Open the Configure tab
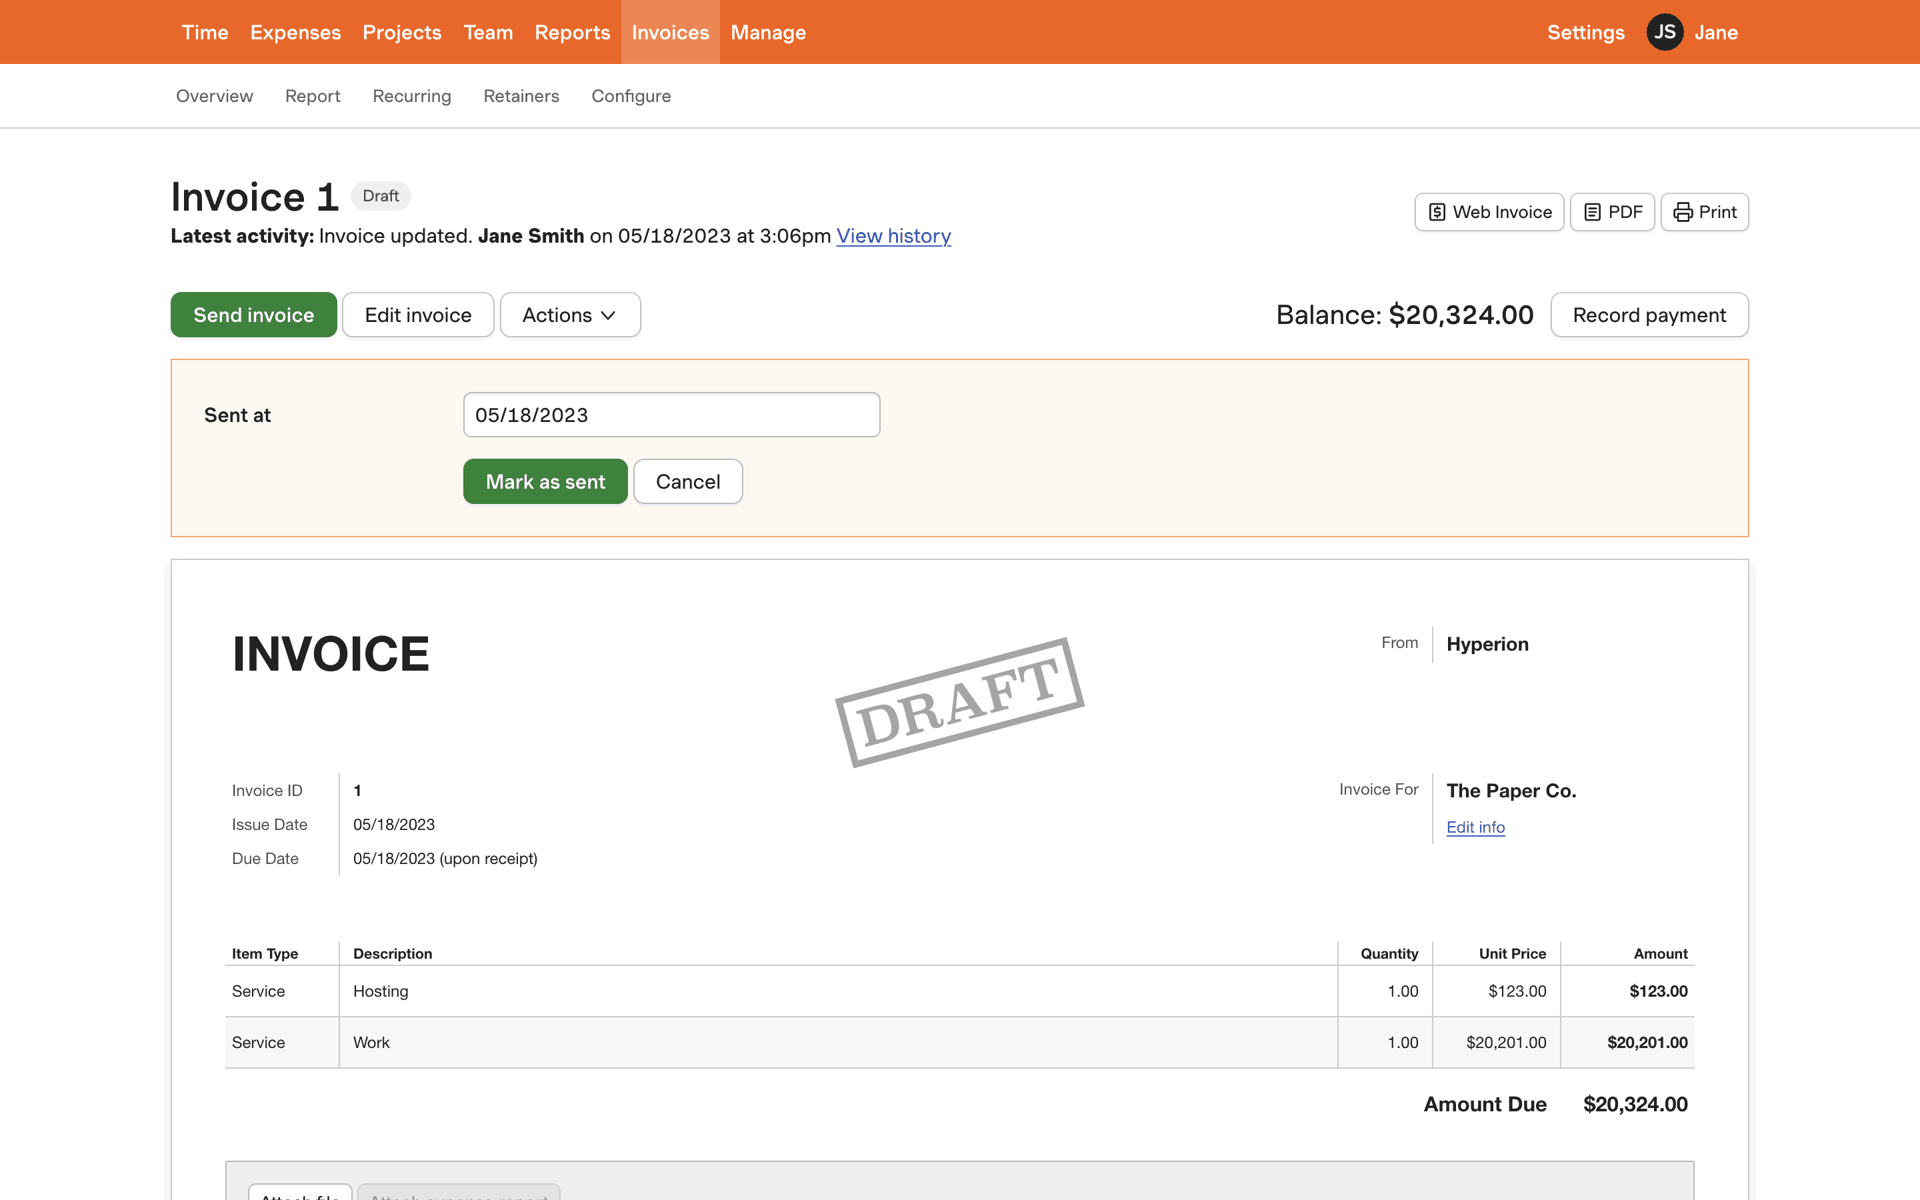The width and height of the screenshot is (1920, 1200). [x=631, y=96]
